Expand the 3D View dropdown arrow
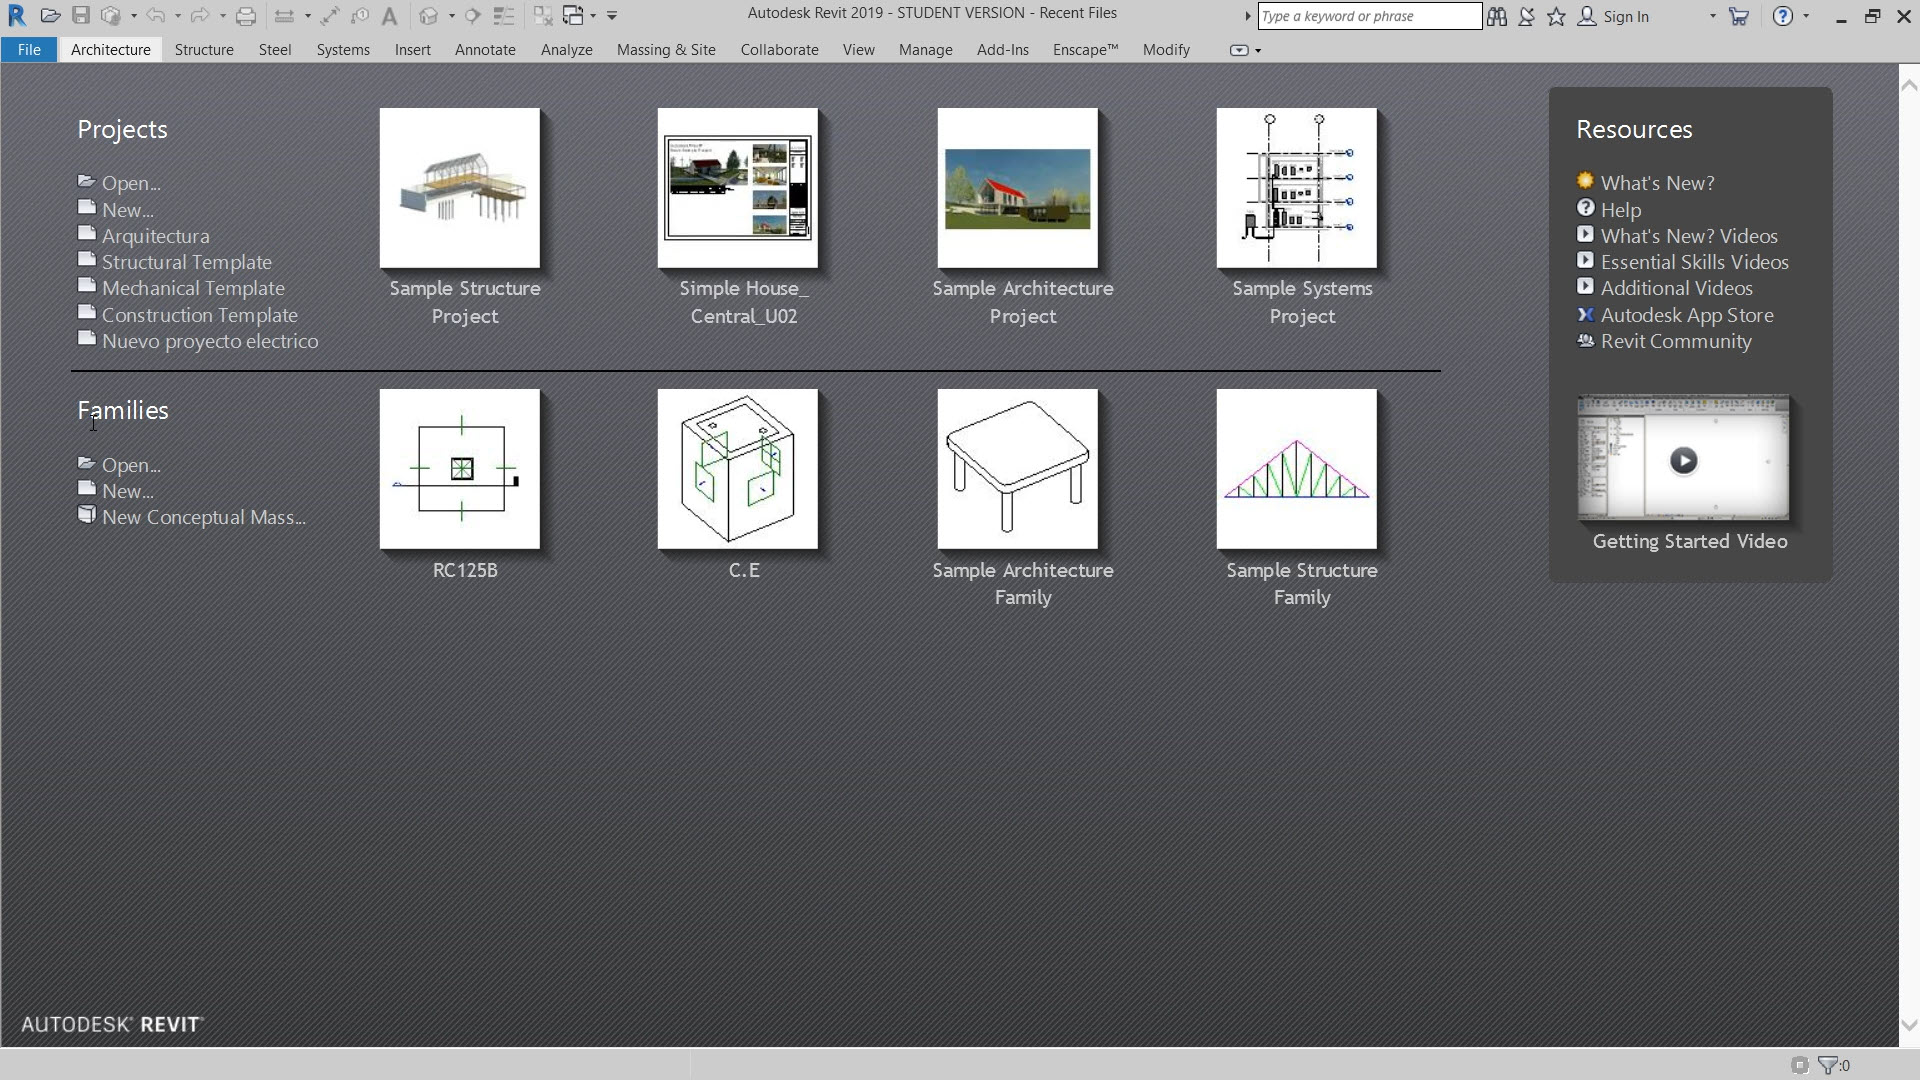 [451, 16]
